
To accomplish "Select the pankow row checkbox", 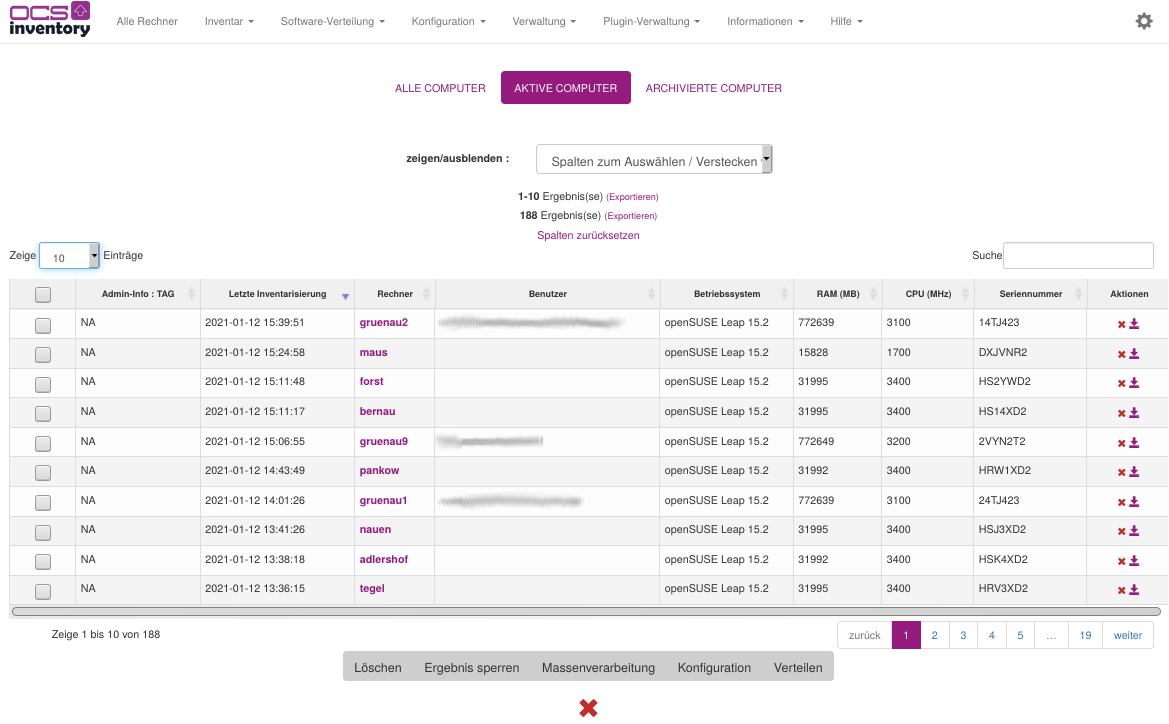I will tap(43, 472).
